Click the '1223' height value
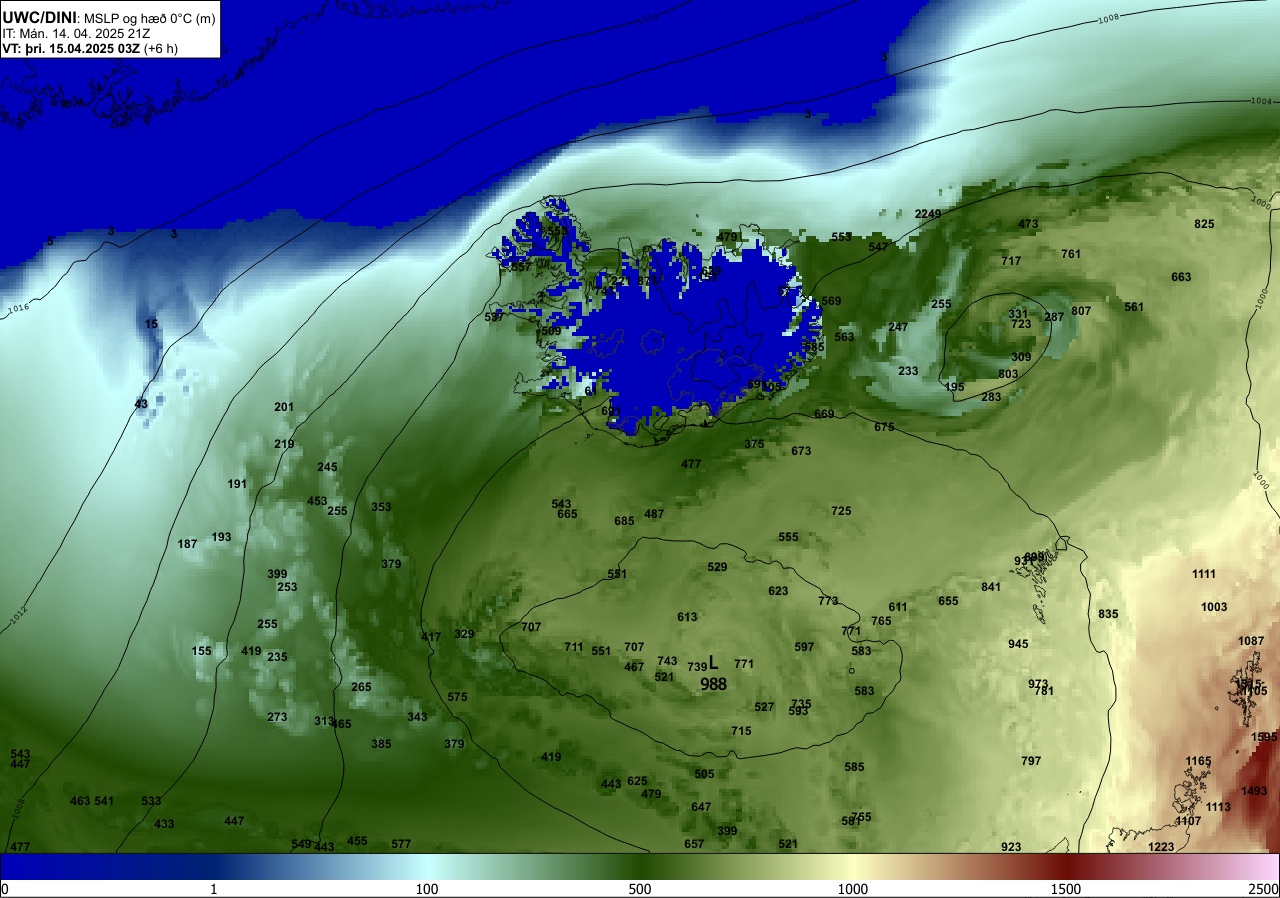 [x=1161, y=847]
